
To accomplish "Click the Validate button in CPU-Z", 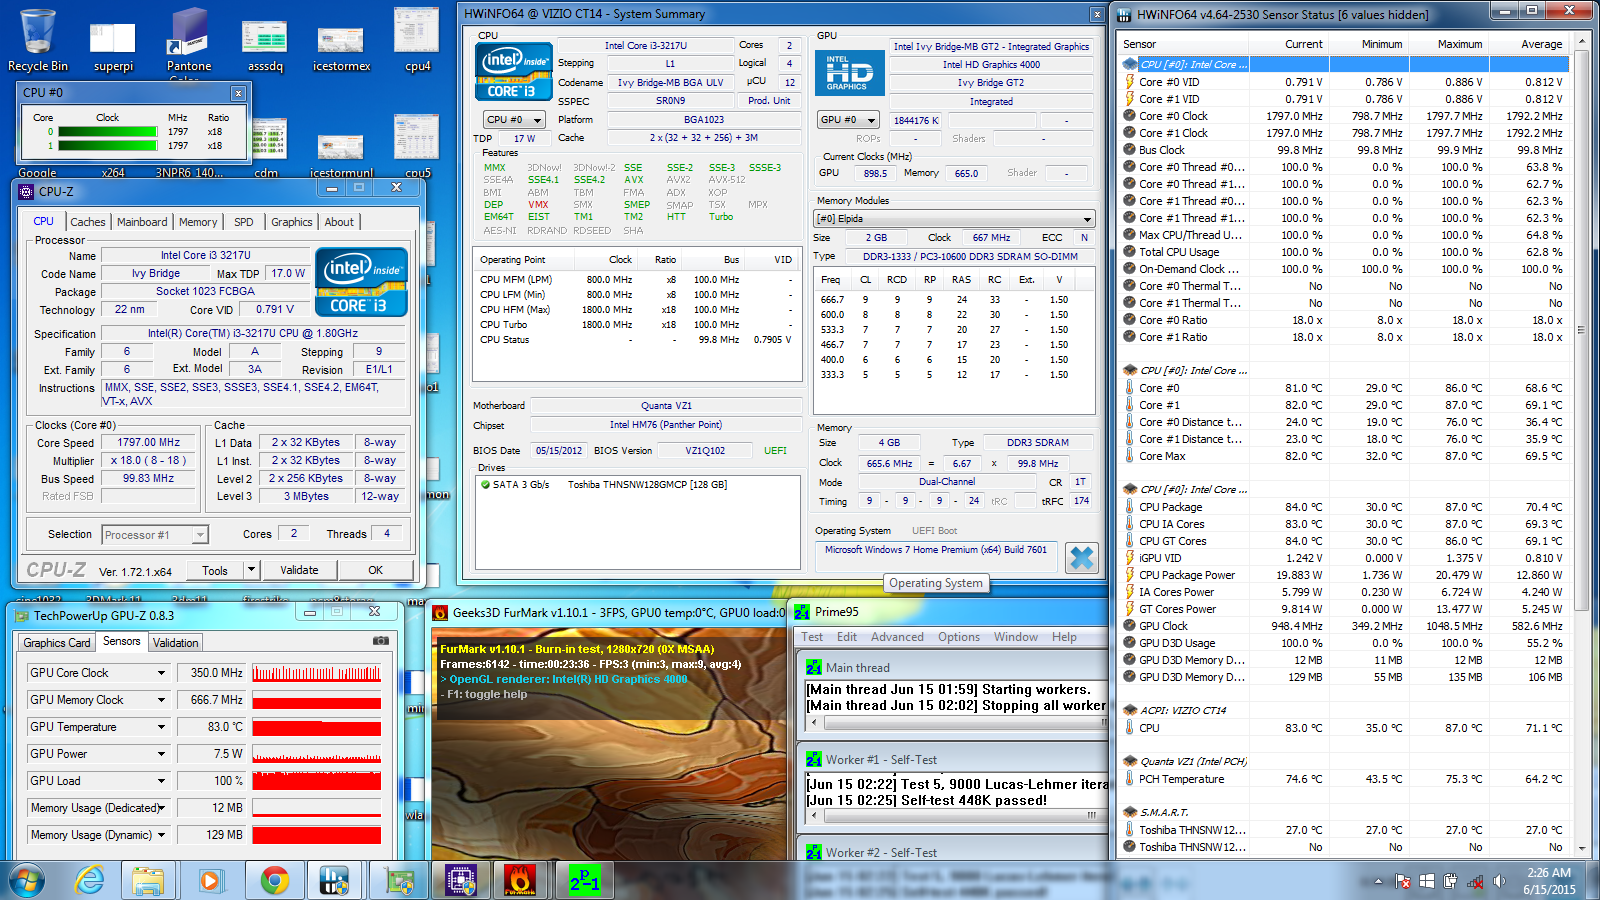I will (299, 570).
